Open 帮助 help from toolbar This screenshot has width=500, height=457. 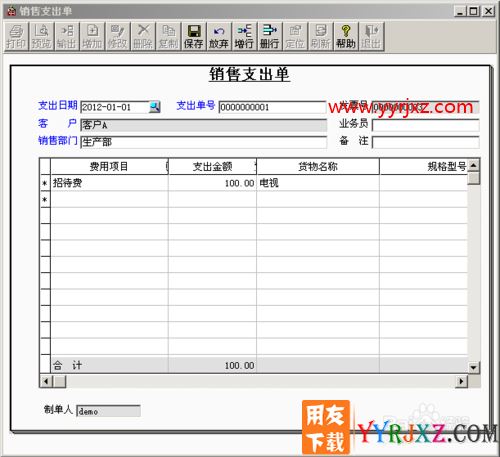click(346, 36)
